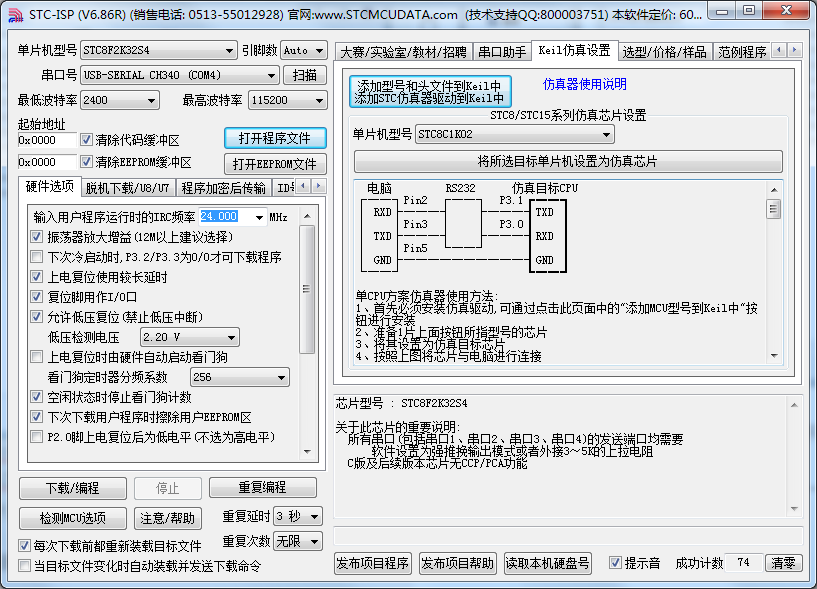Enable 当目标文件变化时自动装载并发送下载命令
The width and height of the screenshot is (817, 589).
[x=24, y=566]
